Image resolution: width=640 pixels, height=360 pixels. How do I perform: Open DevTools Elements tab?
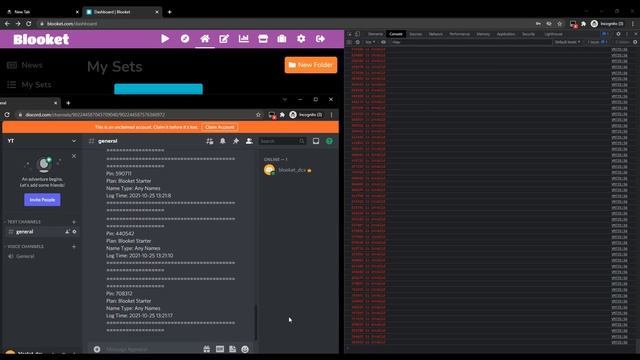pyautogui.click(x=375, y=34)
